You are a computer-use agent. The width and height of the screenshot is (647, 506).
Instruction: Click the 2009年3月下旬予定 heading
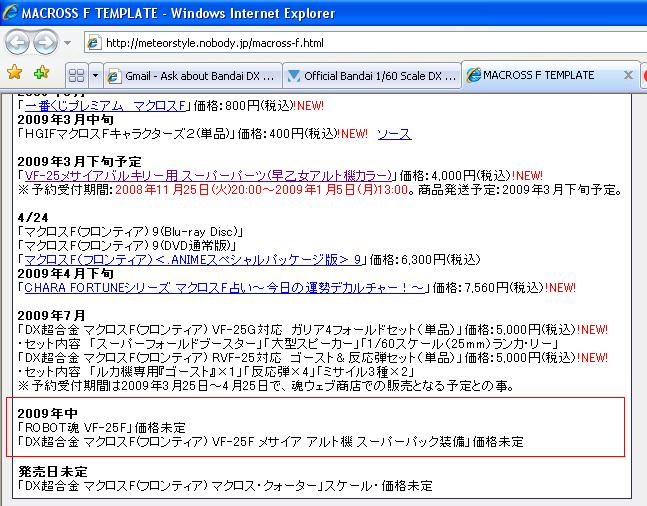(x=80, y=162)
